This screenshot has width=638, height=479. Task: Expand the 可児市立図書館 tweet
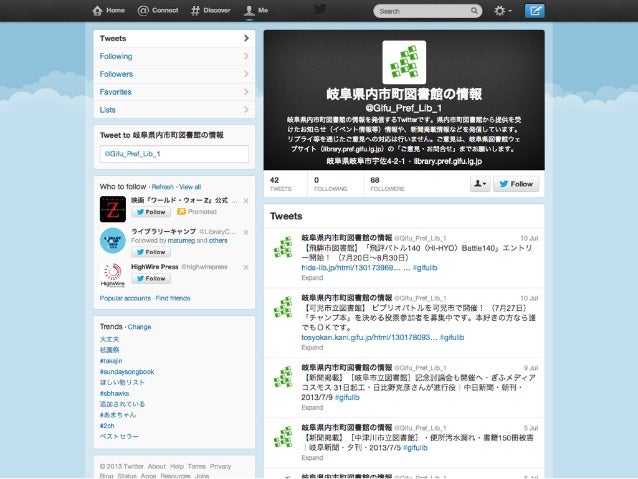[312, 348]
